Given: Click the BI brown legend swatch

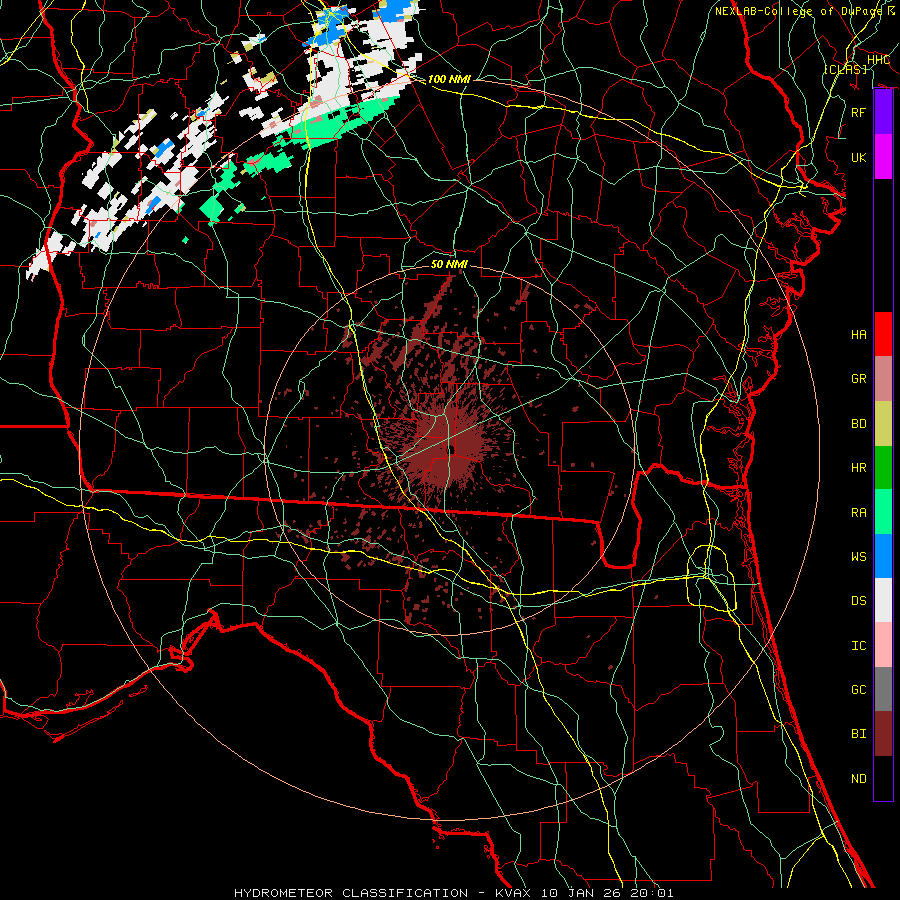Looking at the screenshot, I should pyautogui.click(x=883, y=734).
